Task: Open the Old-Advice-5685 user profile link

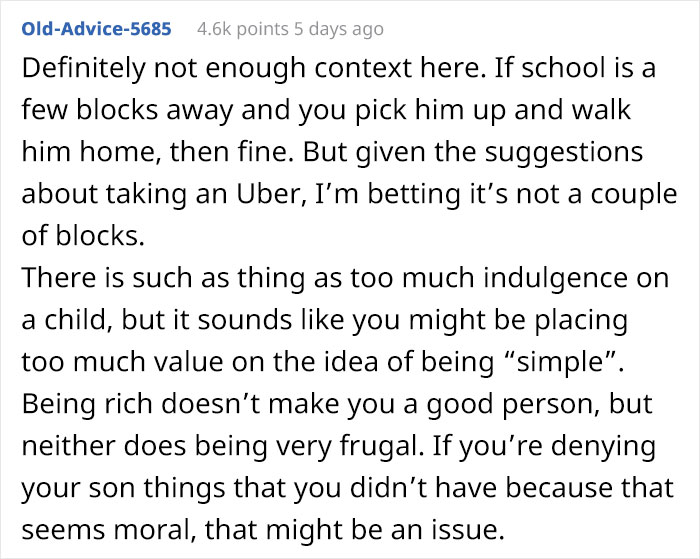Action: 96,29
